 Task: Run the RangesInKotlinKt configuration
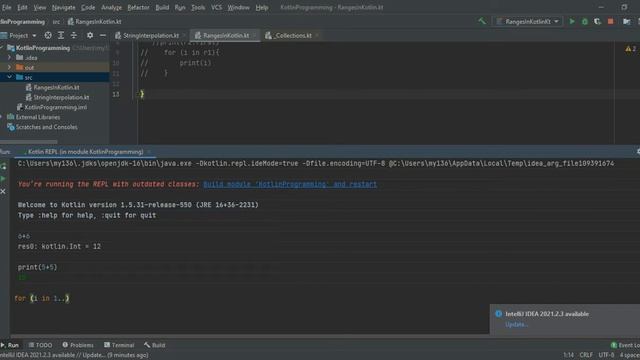[572, 22]
